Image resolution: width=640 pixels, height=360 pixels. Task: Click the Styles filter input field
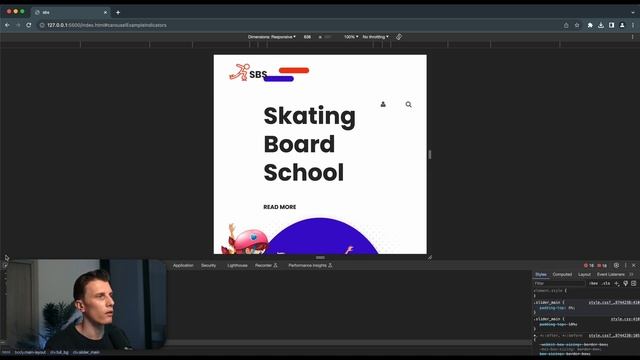tap(559, 283)
